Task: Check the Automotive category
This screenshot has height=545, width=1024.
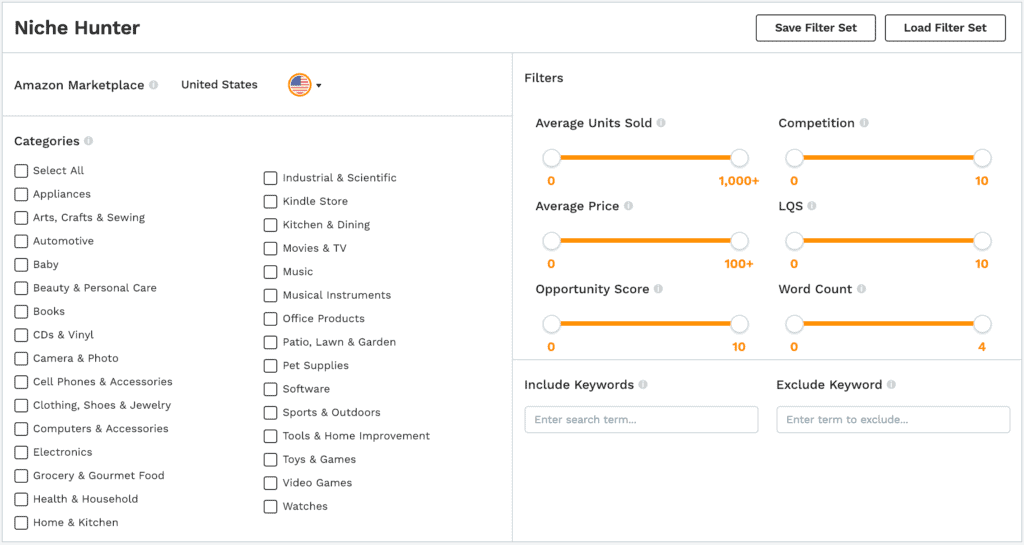Action: pos(21,241)
